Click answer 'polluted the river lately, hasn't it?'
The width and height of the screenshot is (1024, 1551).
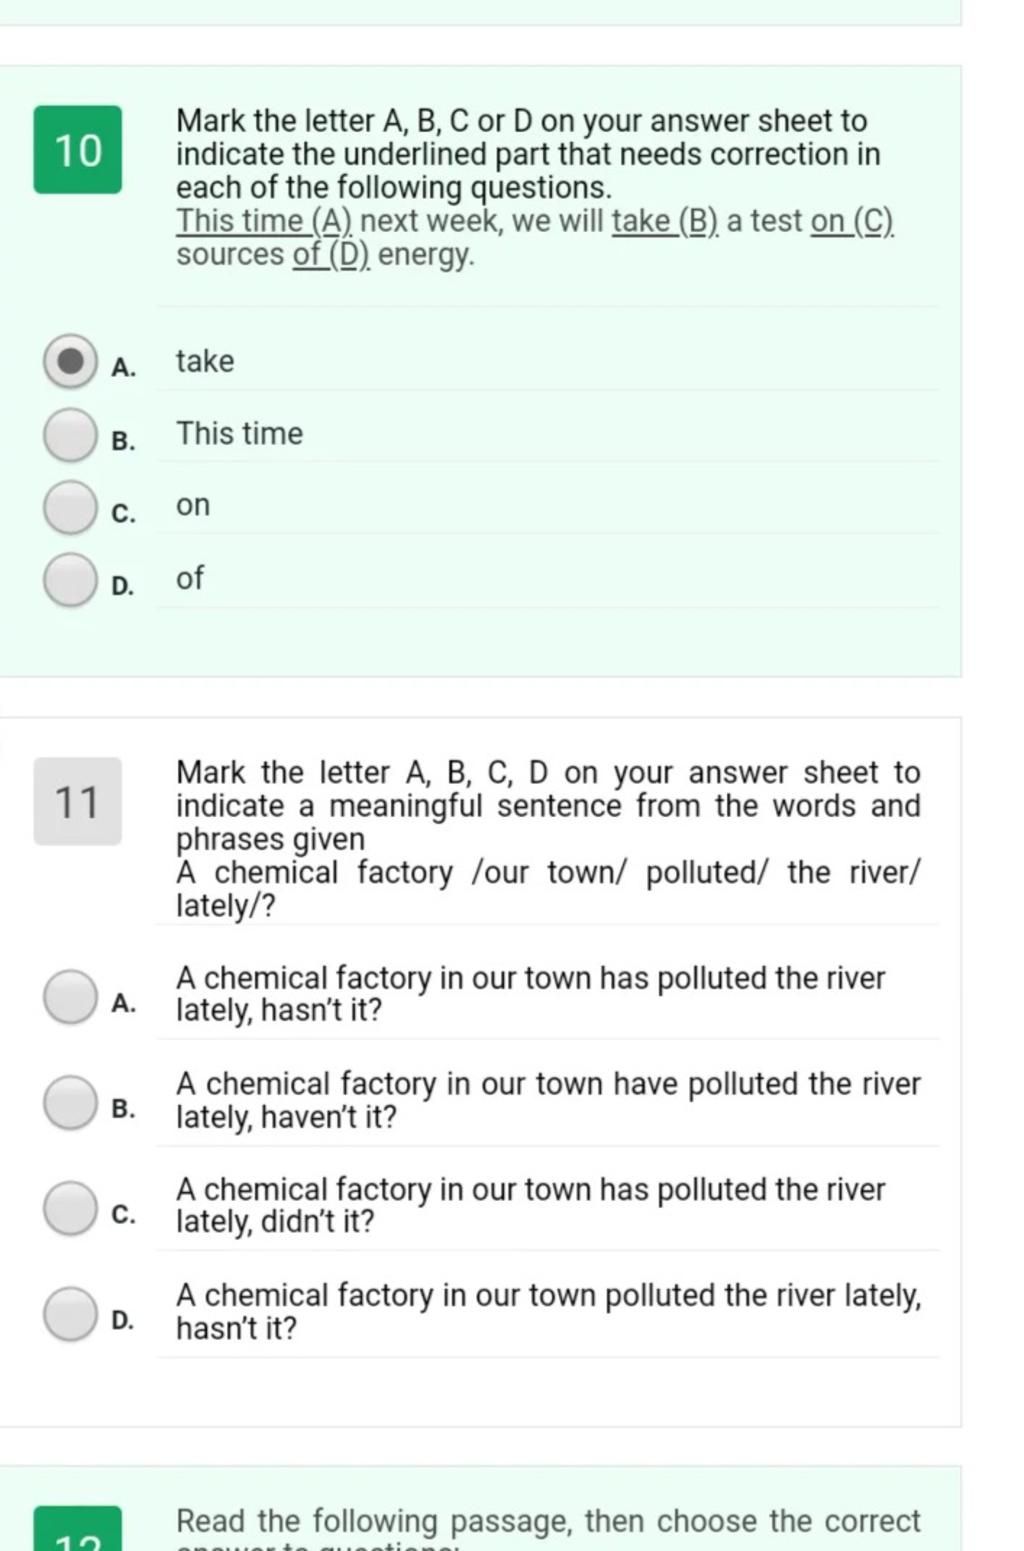(x=549, y=1312)
